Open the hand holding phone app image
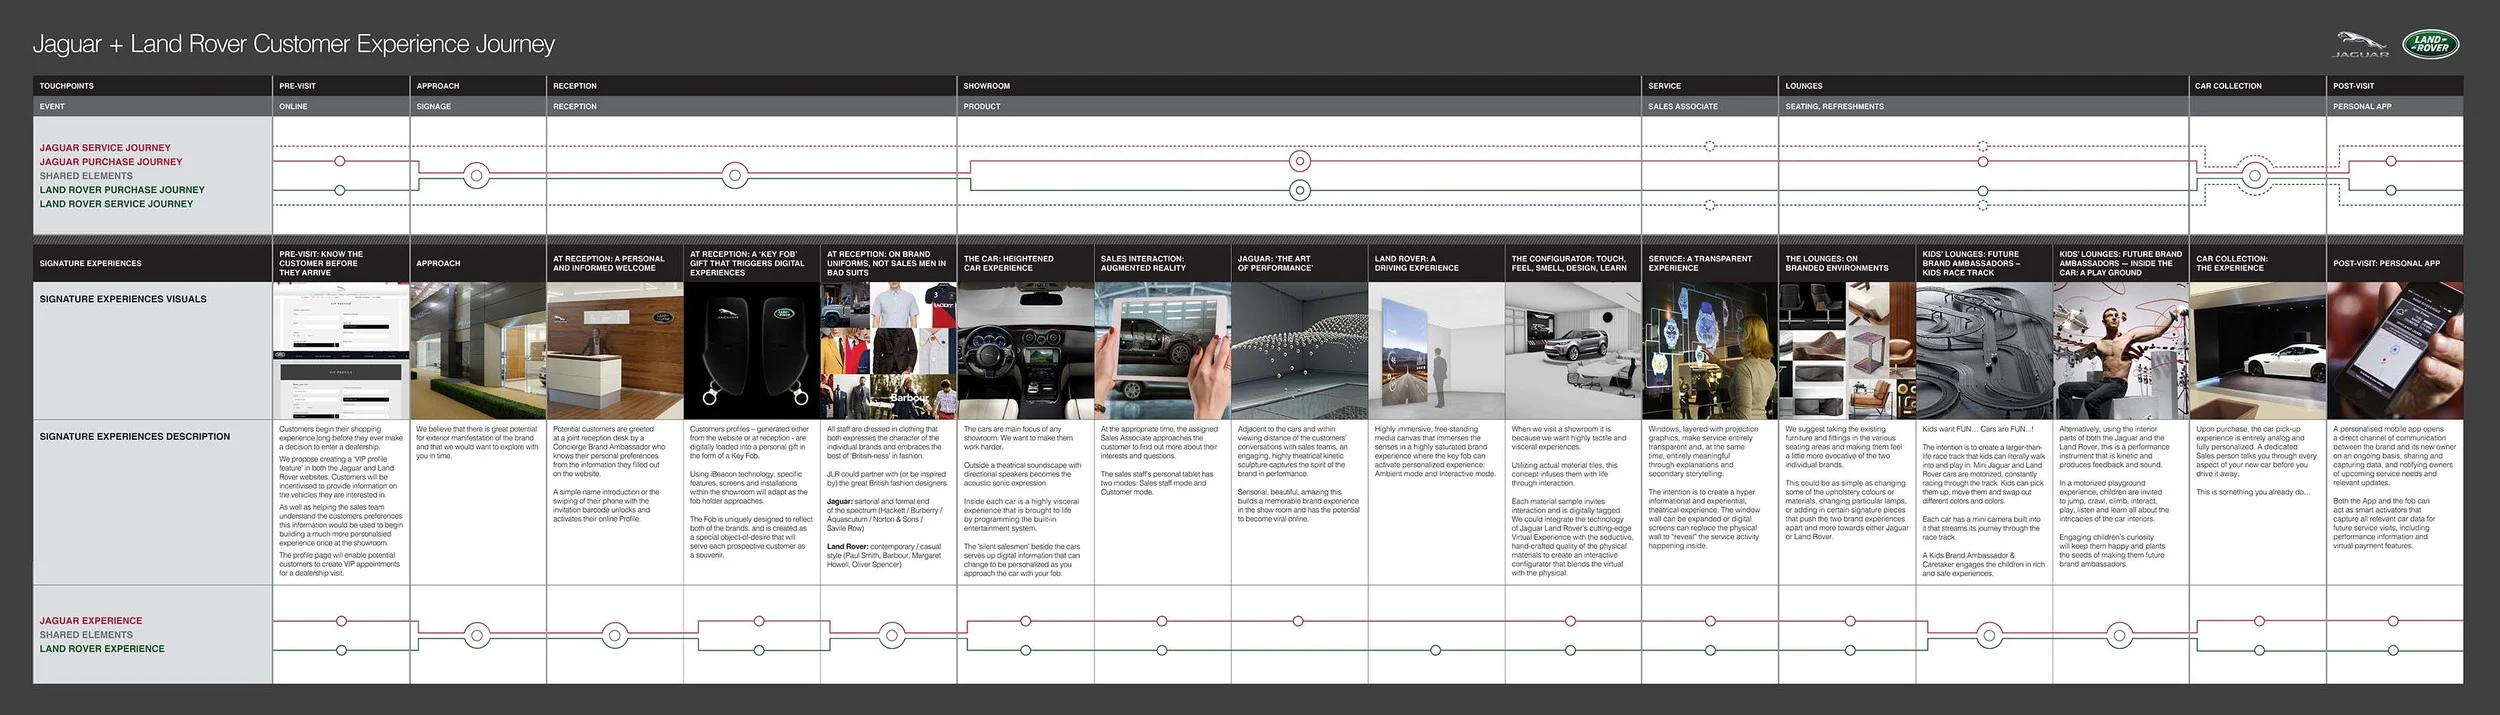The width and height of the screenshot is (2500, 715). pos(2396,351)
